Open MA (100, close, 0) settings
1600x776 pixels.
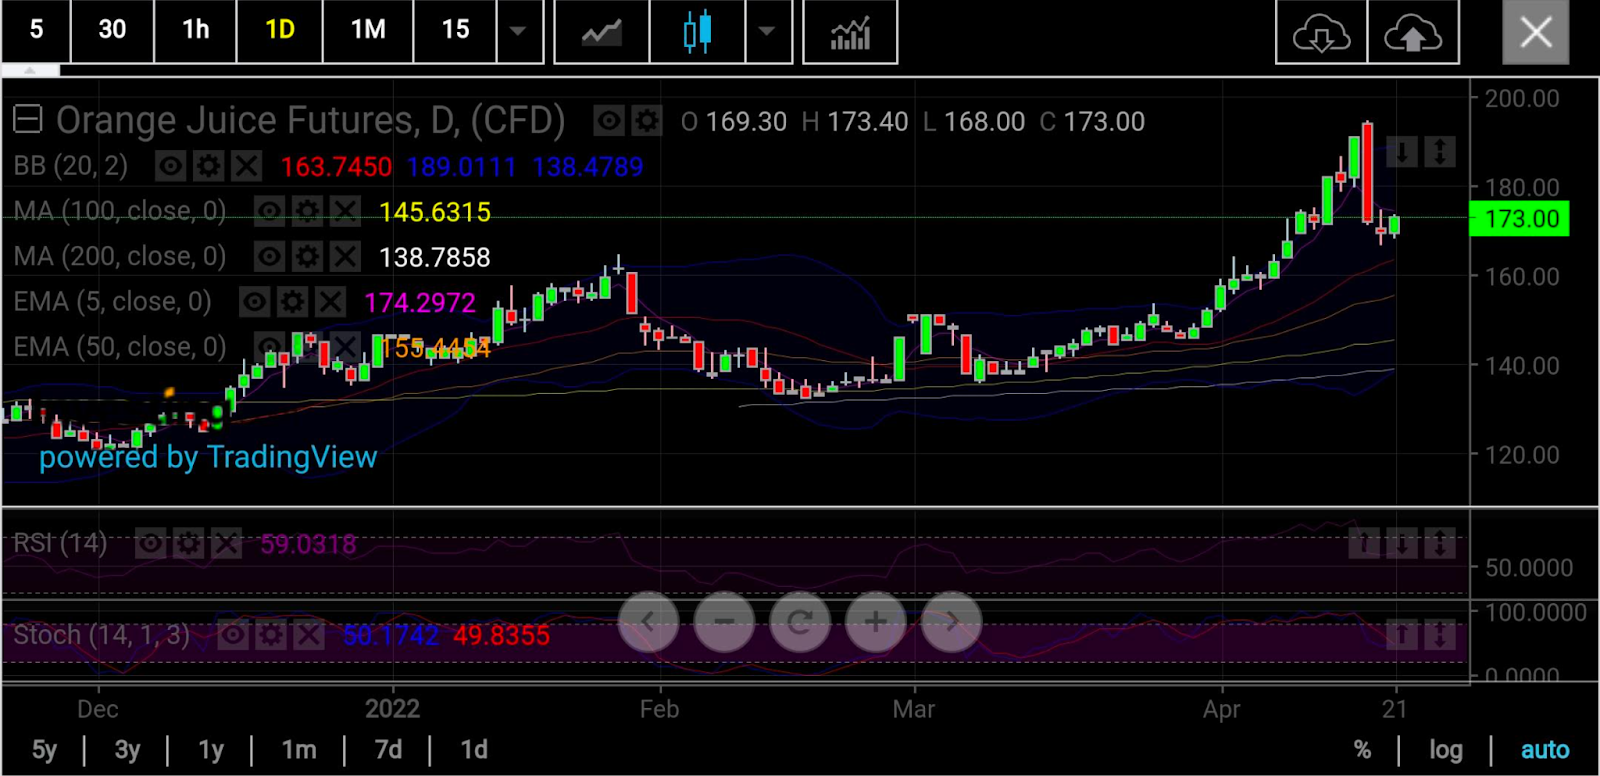pyautogui.click(x=307, y=211)
